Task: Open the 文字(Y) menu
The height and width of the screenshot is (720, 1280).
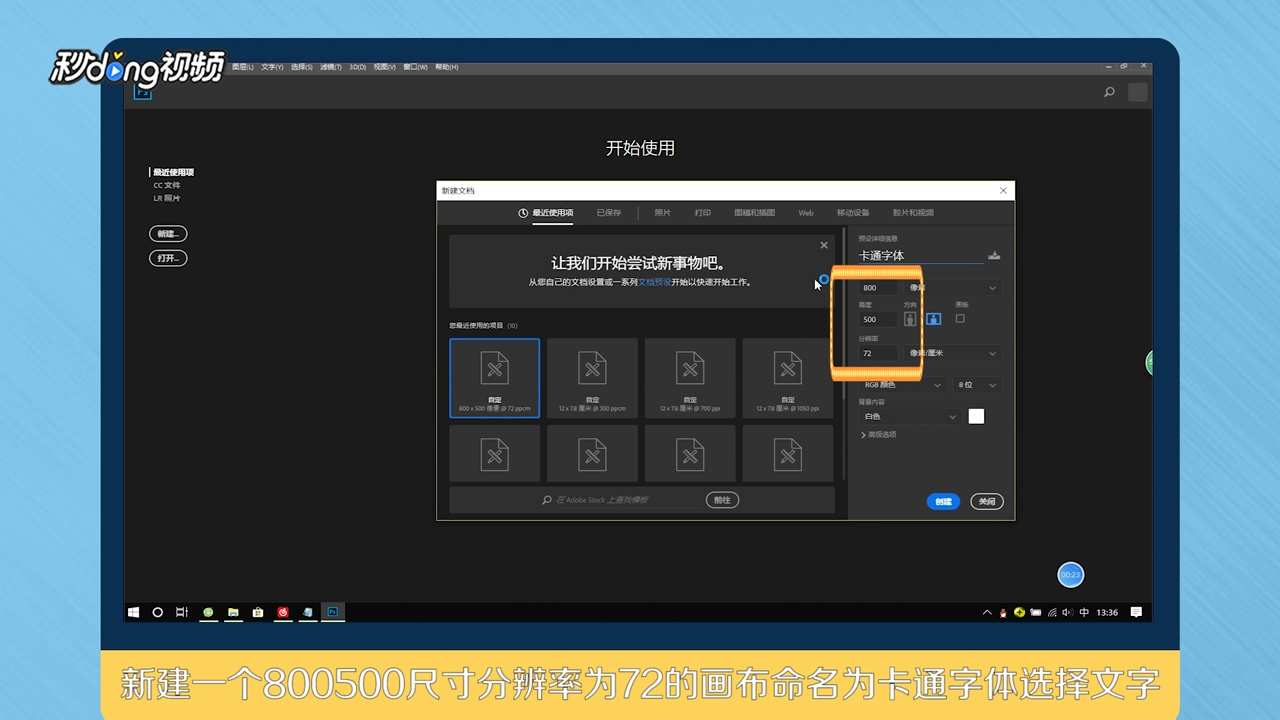Action: [272, 67]
